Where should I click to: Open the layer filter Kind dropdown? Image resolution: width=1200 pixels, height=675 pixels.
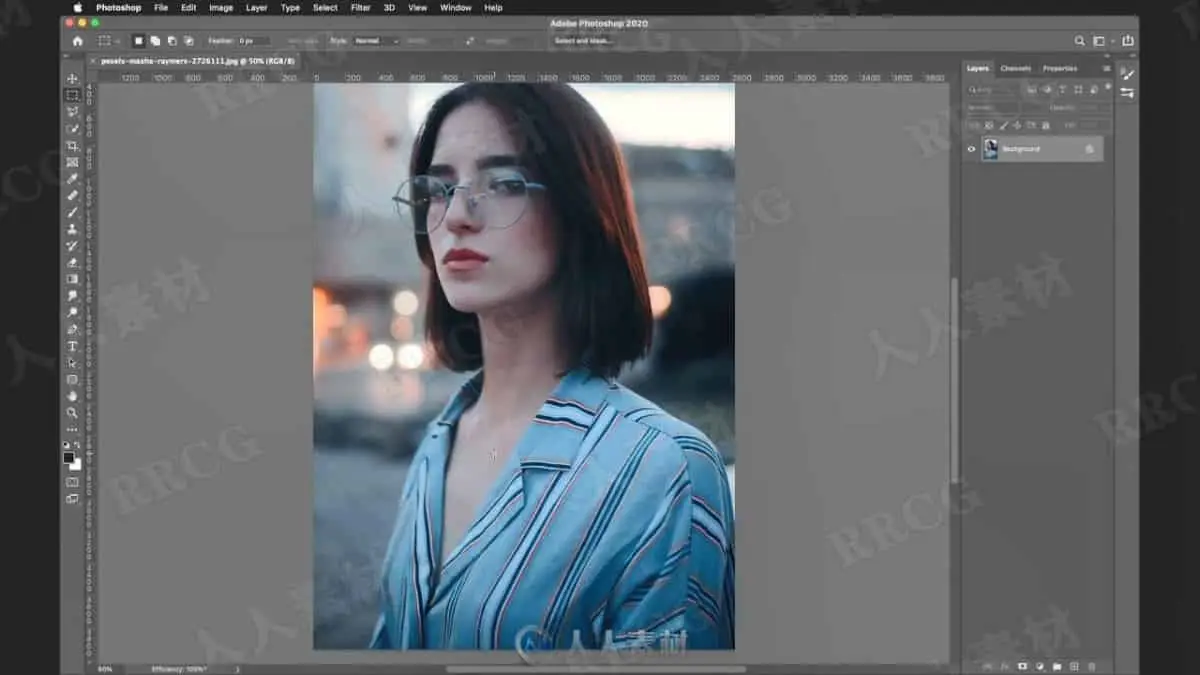(991, 90)
